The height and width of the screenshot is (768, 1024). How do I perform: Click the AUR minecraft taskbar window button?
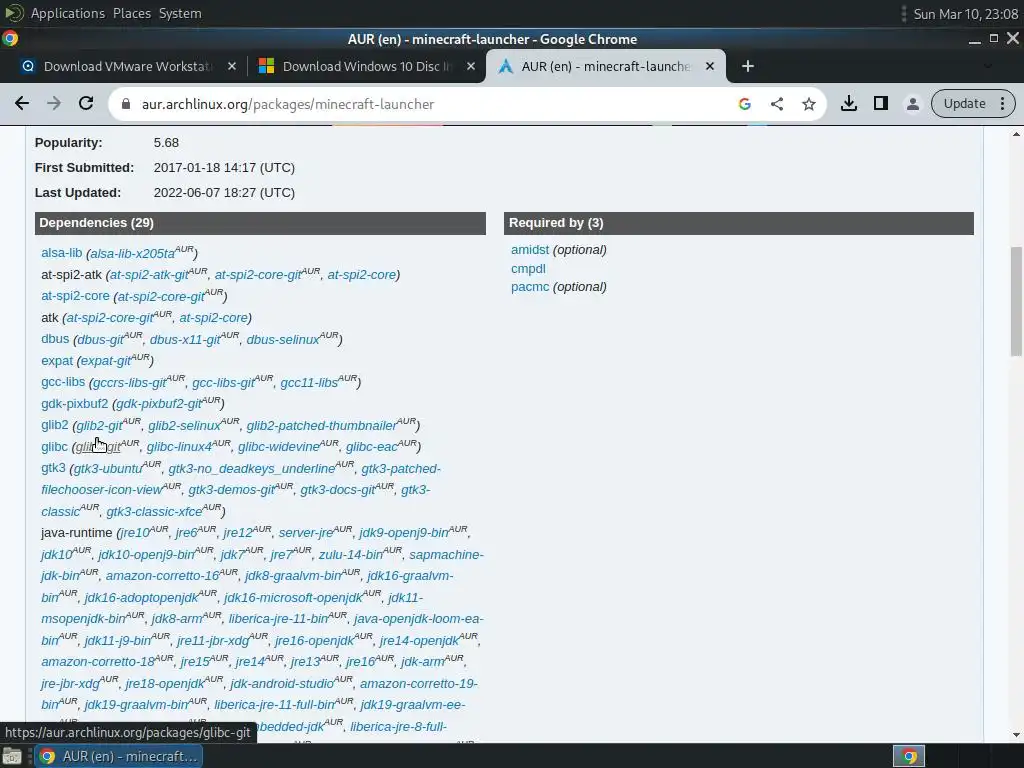tap(119, 756)
